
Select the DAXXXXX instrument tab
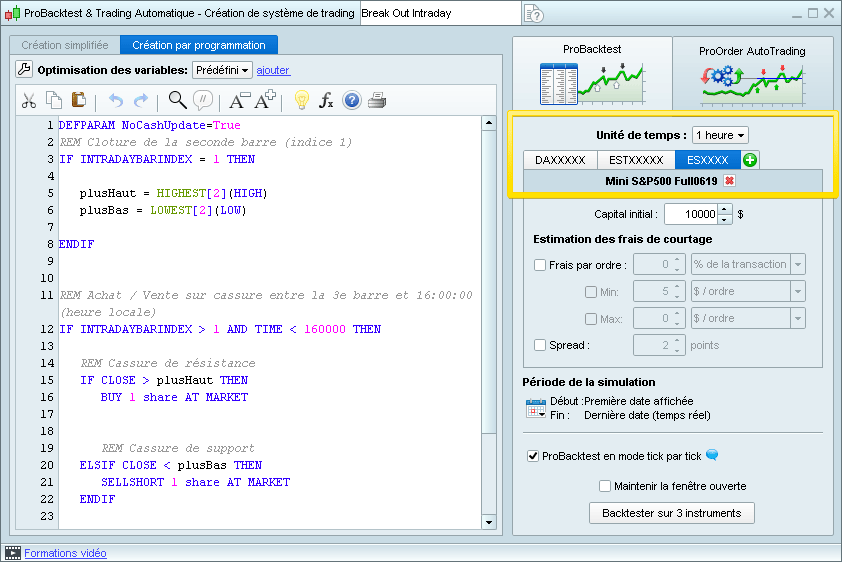pos(560,160)
